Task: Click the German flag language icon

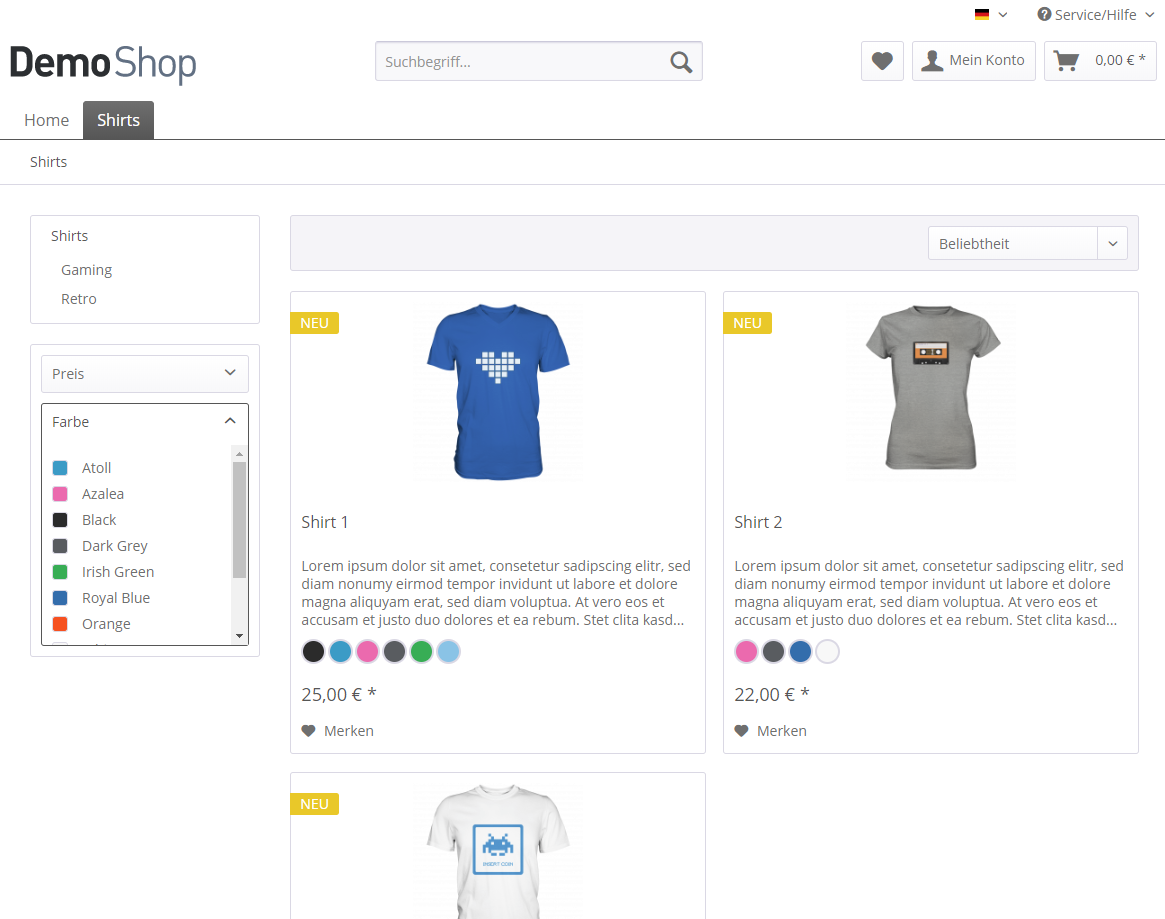Action: pos(982,14)
